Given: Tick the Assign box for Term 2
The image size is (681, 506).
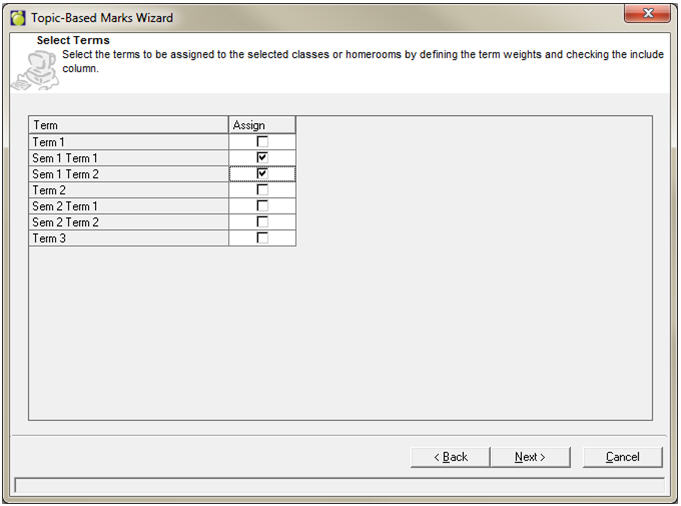Looking at the screenshot, I should click(x=262, y=190).
